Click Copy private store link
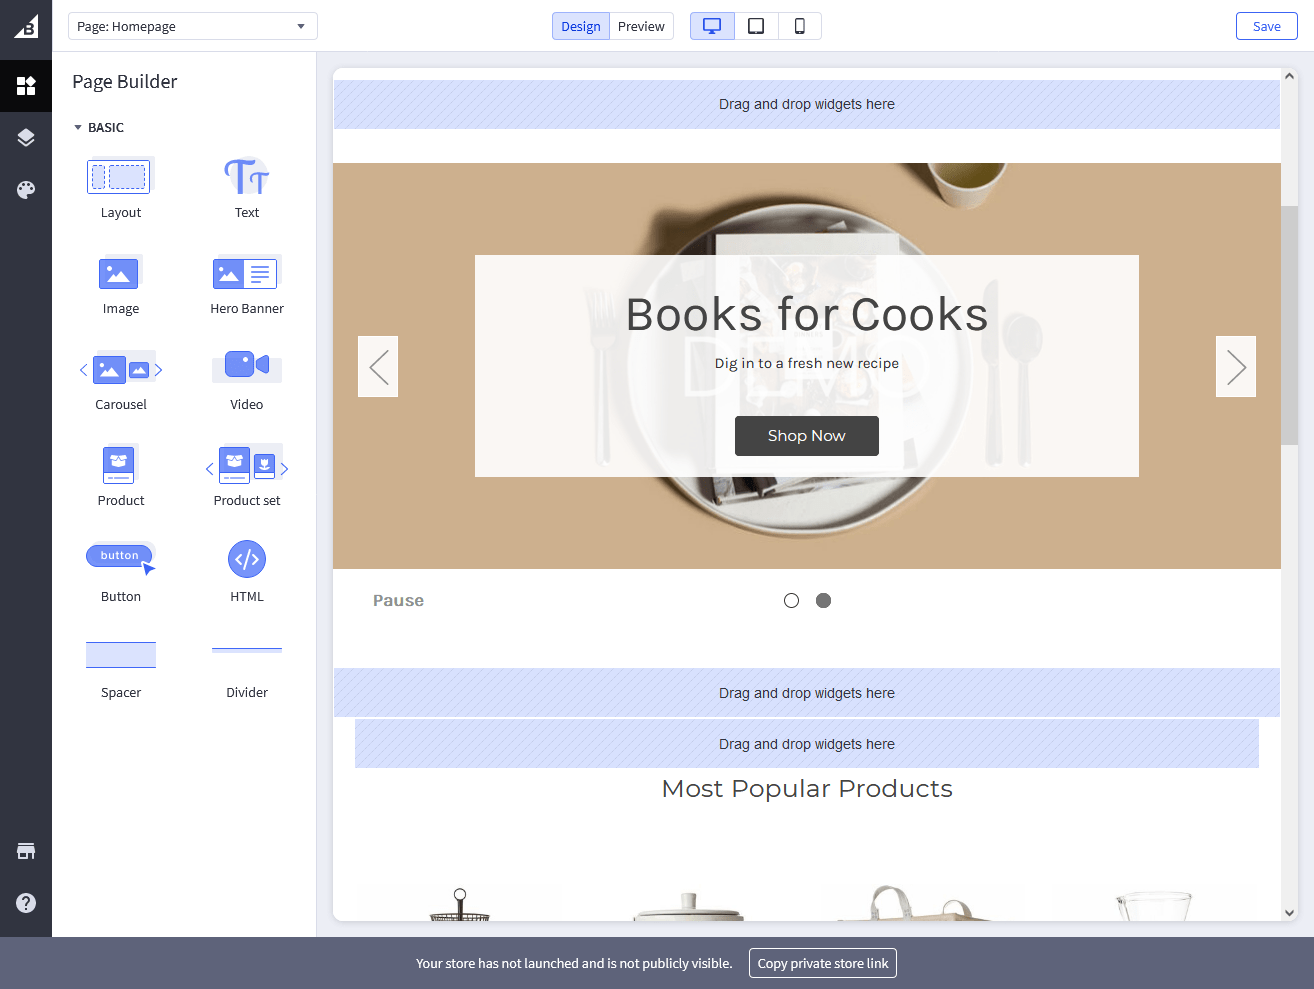Viewport: 1314px width, 989px height. [x=822, y=963]
